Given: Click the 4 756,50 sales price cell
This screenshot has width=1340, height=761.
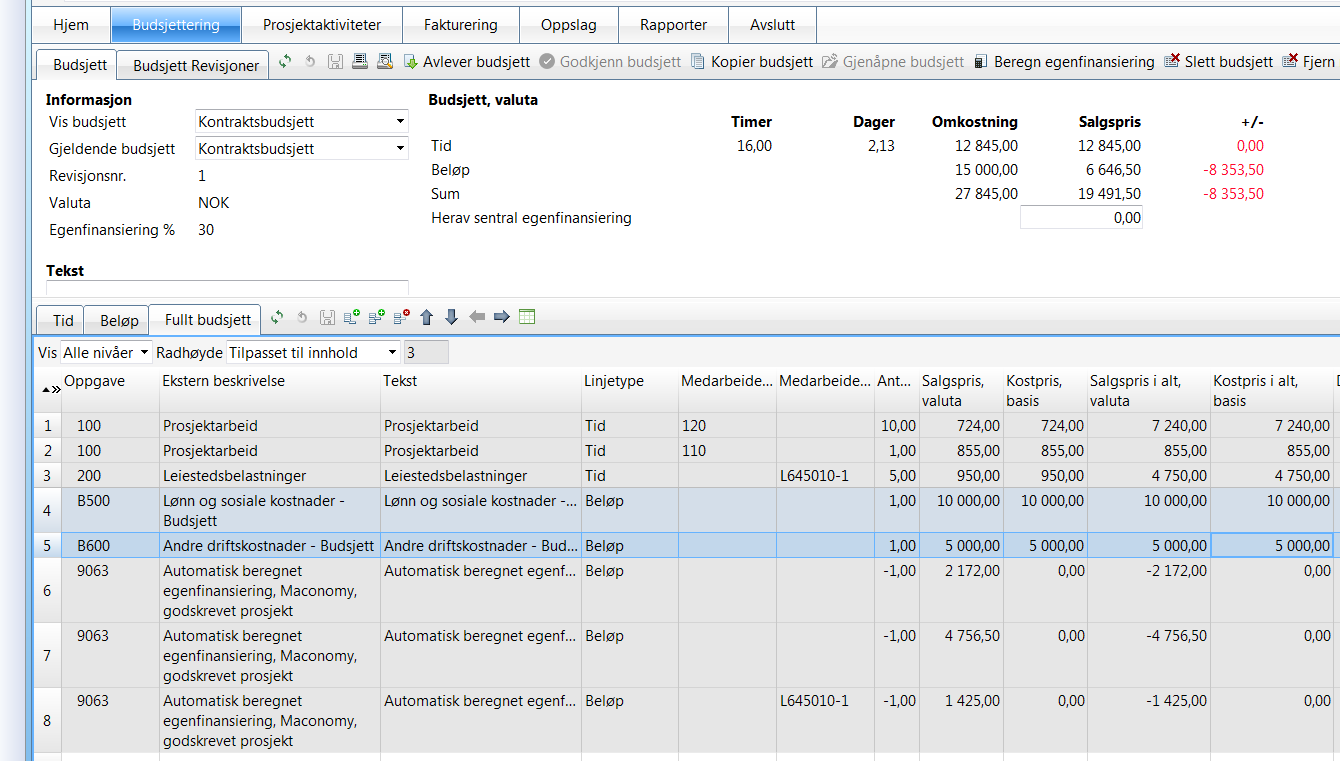Looking at the screenshot, I should pos(961,655).
